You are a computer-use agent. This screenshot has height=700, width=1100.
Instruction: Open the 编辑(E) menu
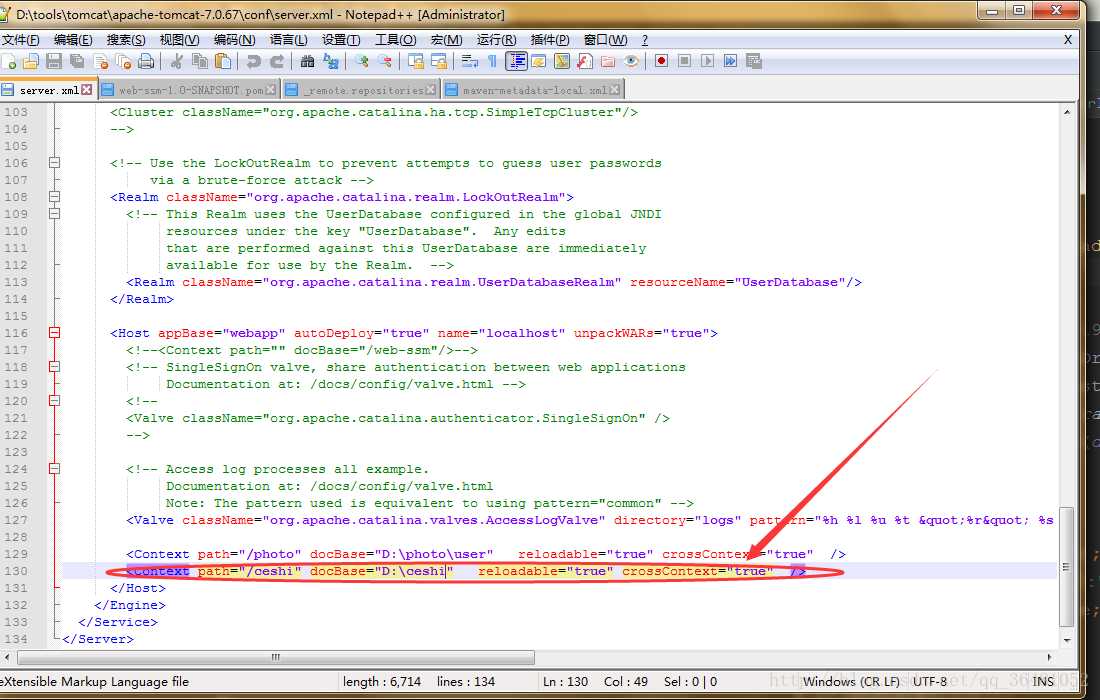click(73, 40)
